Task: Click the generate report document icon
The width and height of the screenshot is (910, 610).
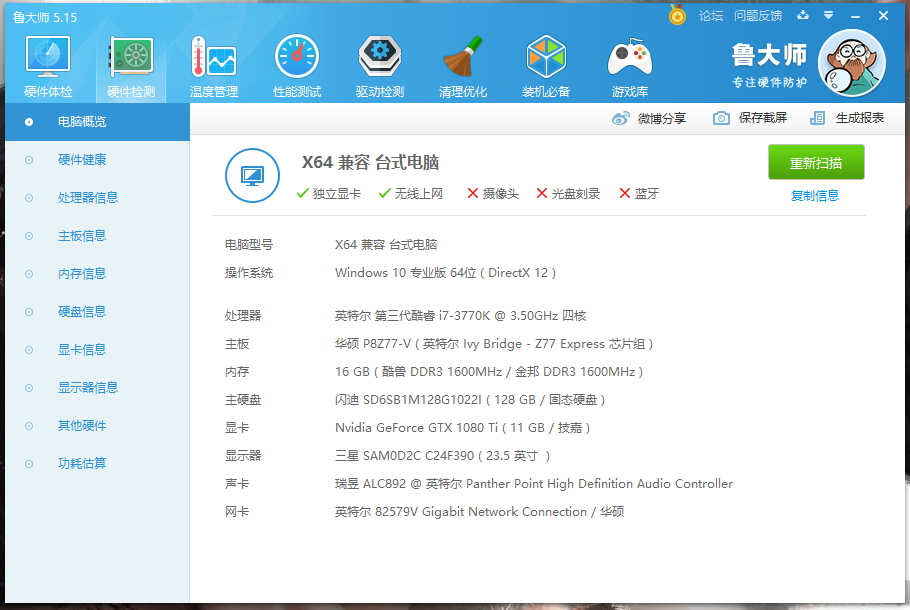Action: click(x=817, y=118)
